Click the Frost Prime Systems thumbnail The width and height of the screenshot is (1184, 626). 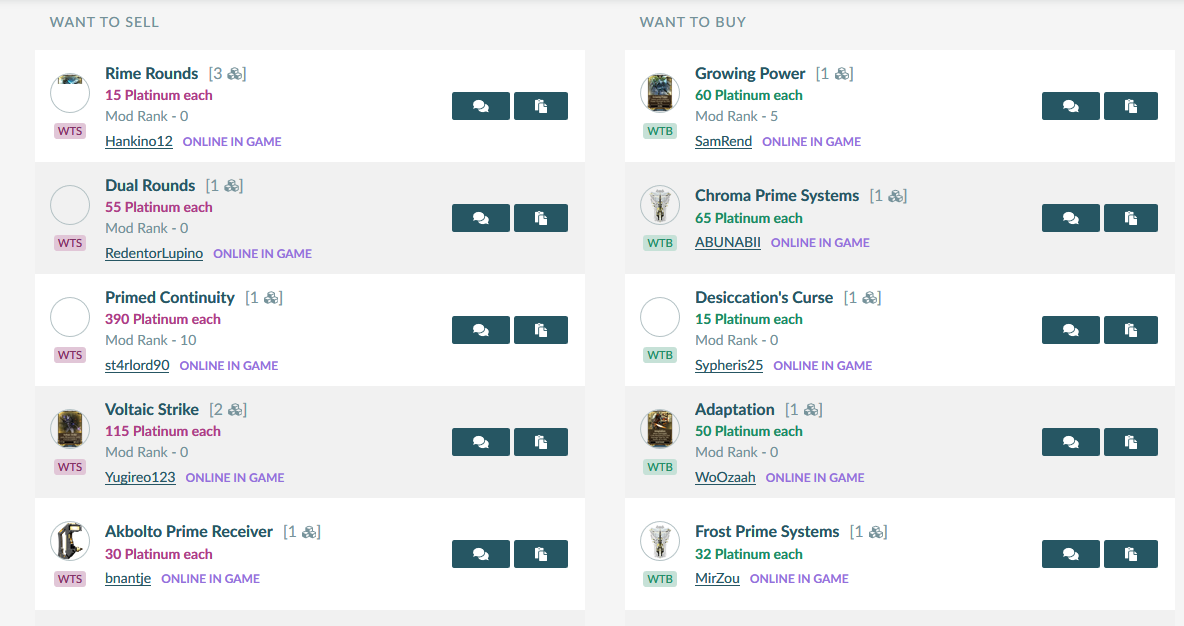tap(660, 541)
